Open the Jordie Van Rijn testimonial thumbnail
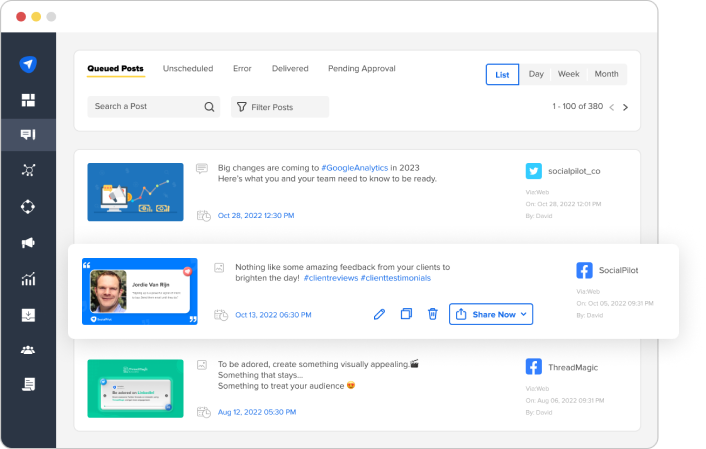706x449 pixels. [x=140, y=291]
